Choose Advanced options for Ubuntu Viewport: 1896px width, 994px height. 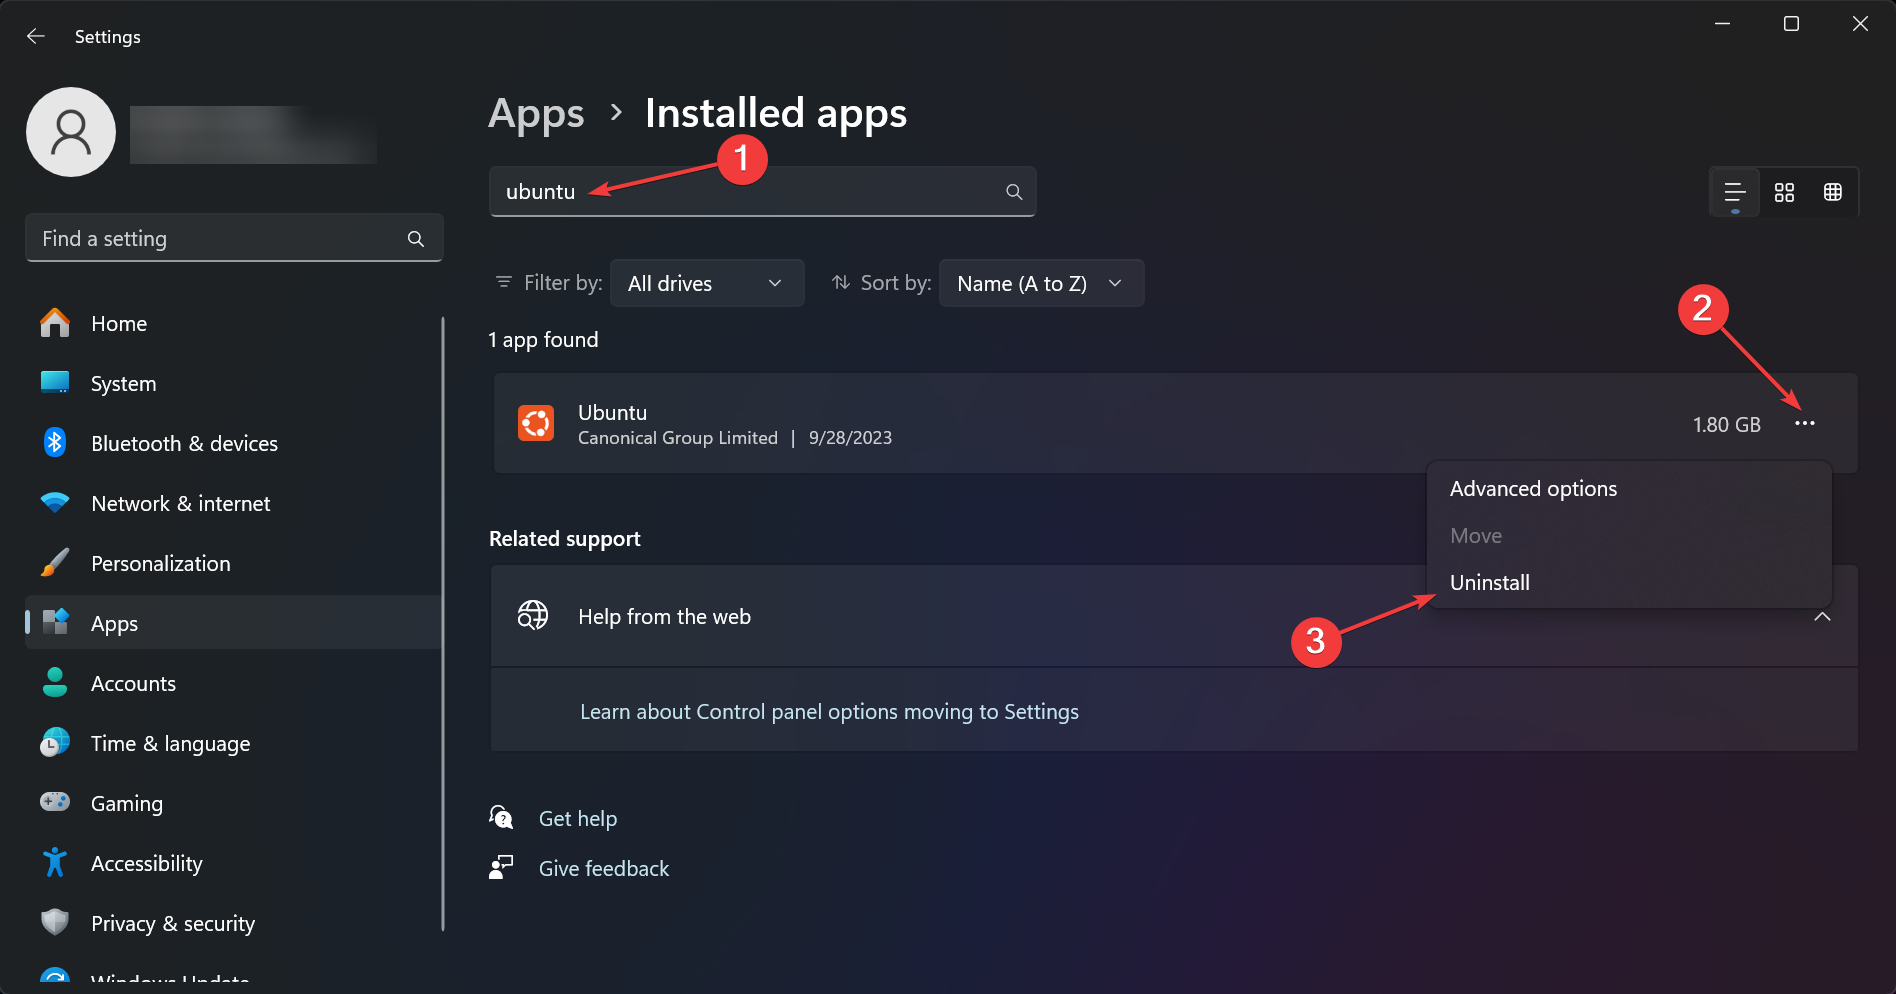tap(1533, 488)
